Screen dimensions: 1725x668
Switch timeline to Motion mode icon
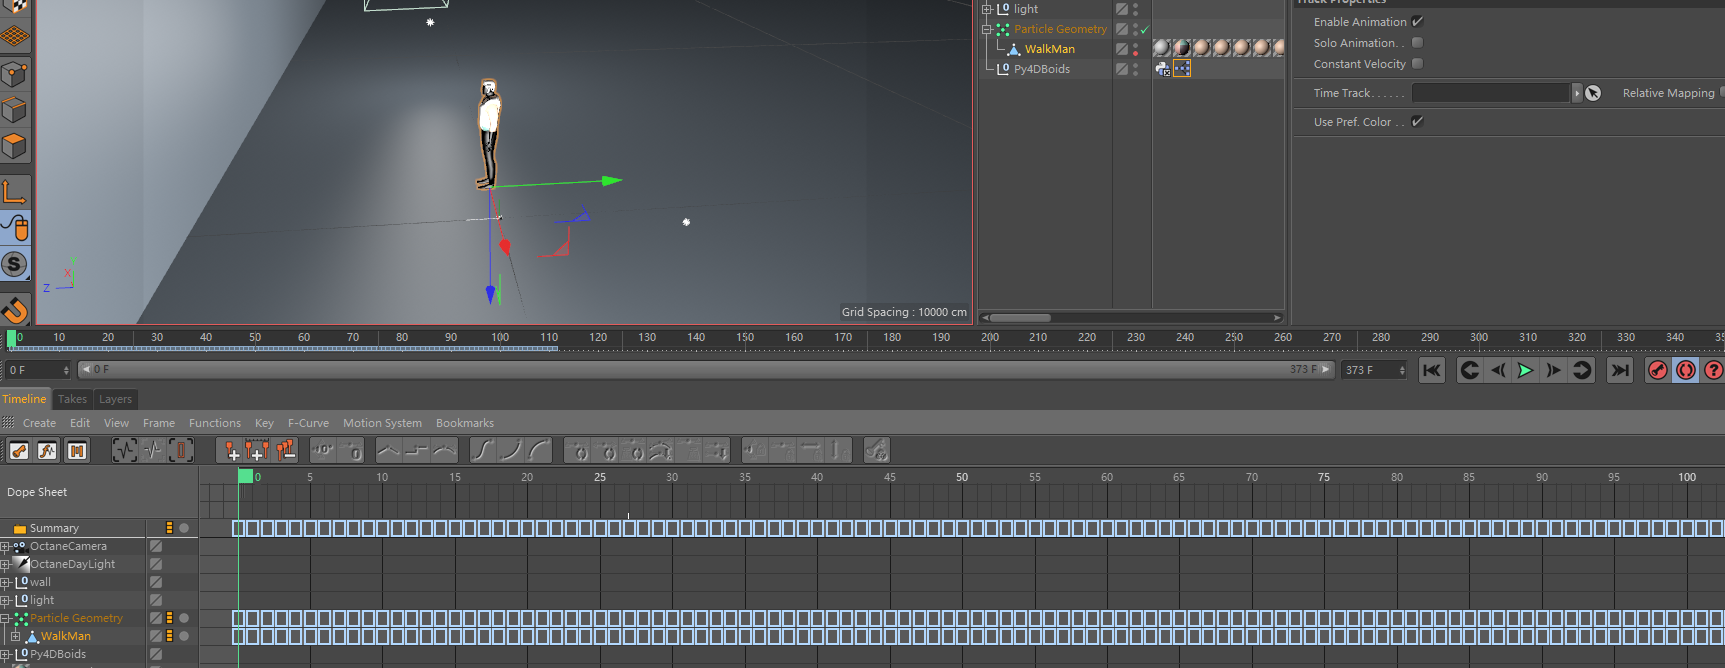coord(77,451)
